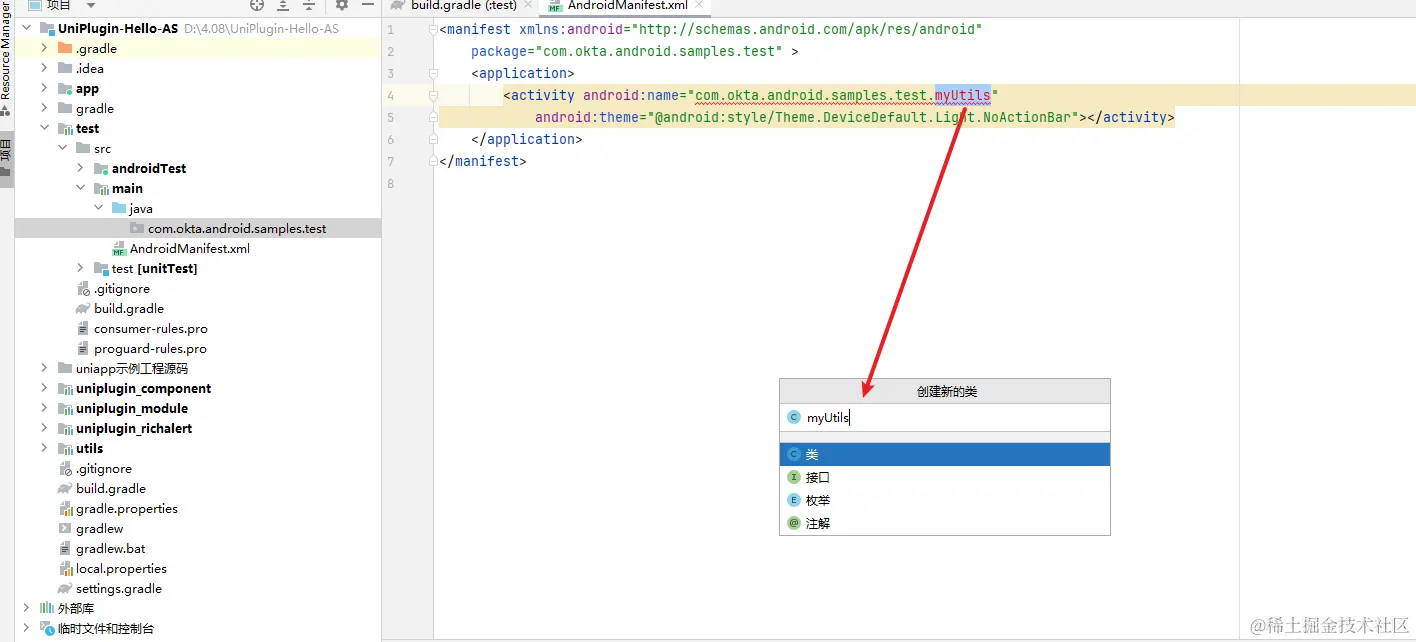Click the Expand All icon in project panel

[x=283, y=5]
